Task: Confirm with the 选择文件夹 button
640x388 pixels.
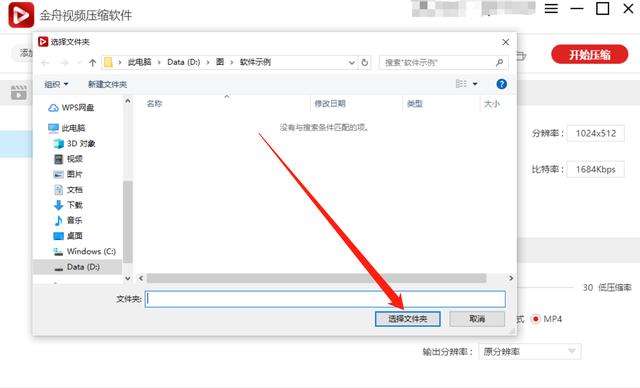Action: point(407,319)
